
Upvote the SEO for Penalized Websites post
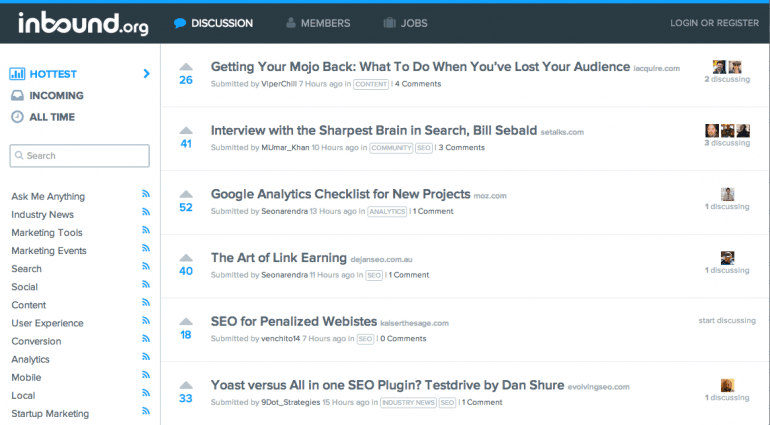coord(186,322)
